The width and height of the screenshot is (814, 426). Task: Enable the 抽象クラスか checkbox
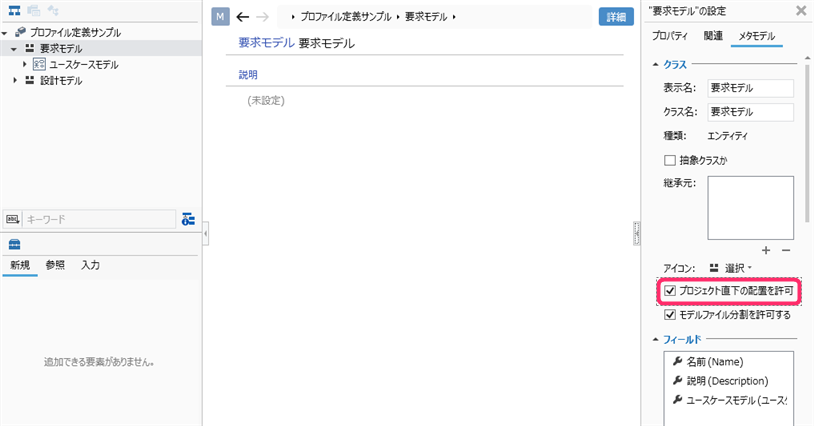pyautogui.click(x=670, y=160)
